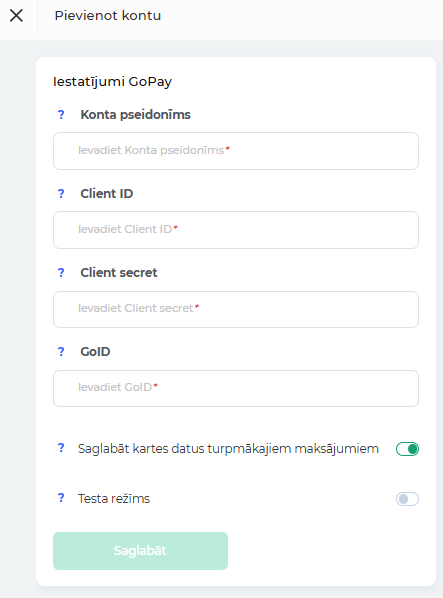This screenshot has height=598, width=443.
Task: Click the Iestatījumi GoPay heading
Action: (112, 82)
